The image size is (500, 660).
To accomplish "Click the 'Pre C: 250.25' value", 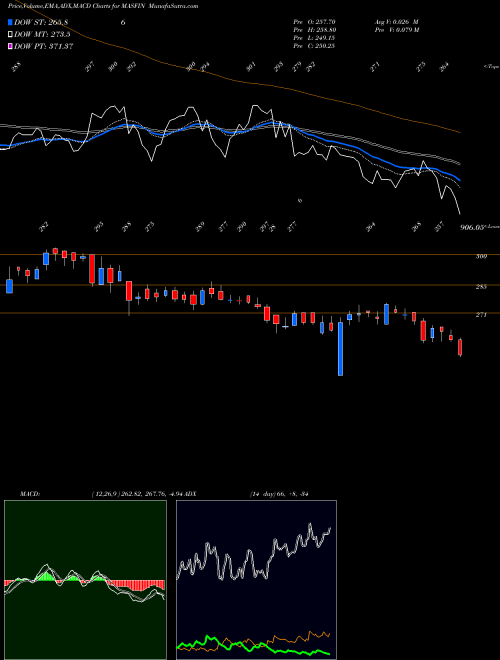I will (x=314, y=46).
